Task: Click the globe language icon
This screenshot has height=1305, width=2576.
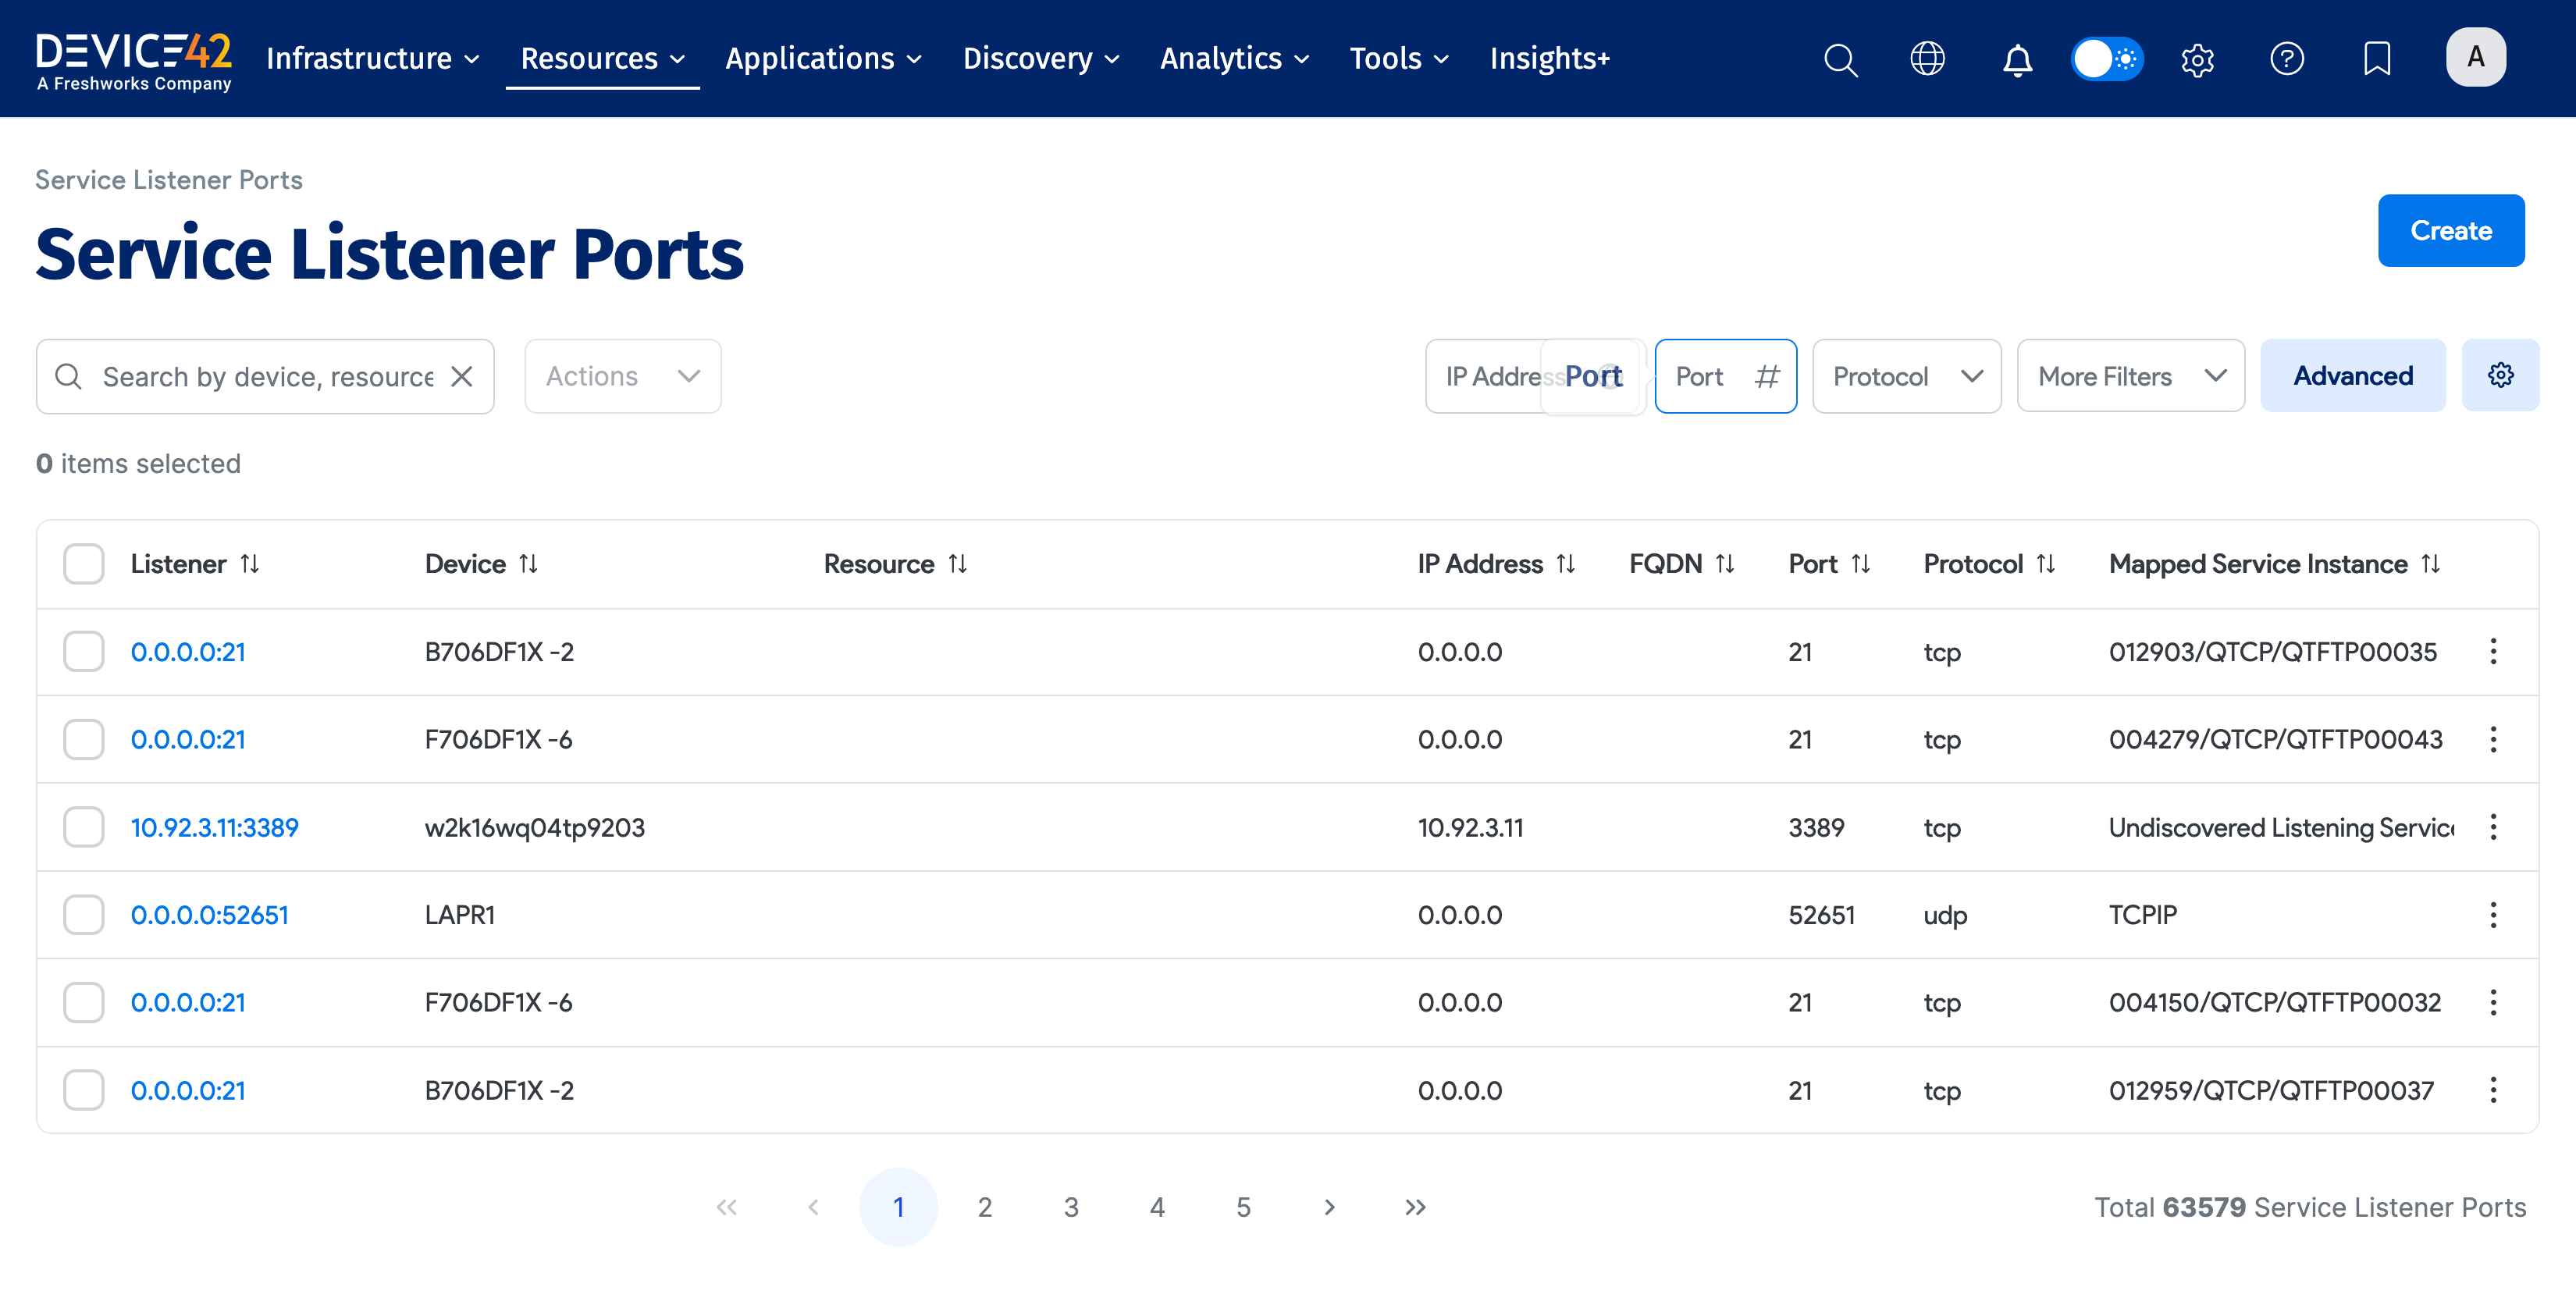Action: [1927, 59]
